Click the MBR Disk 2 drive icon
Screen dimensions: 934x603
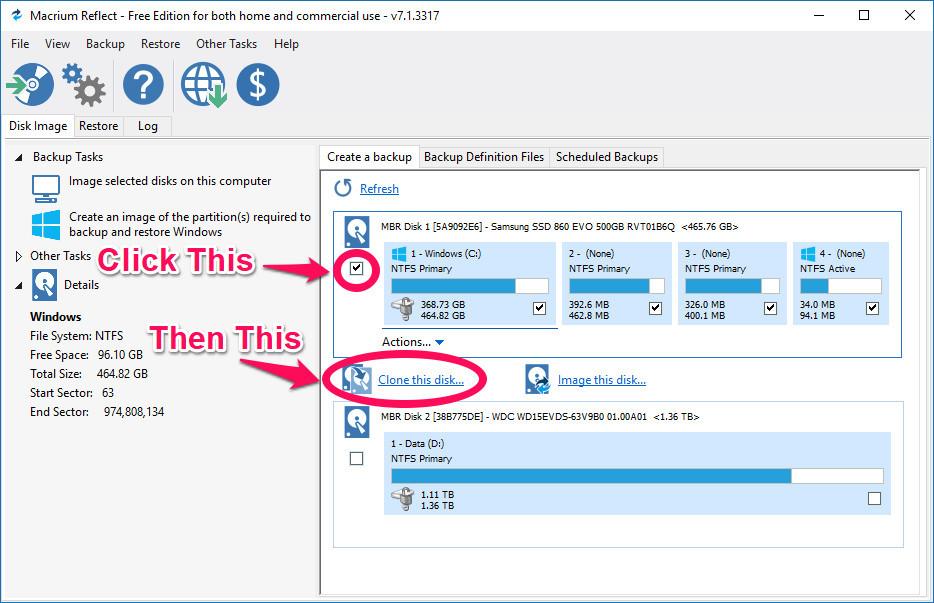357,422
